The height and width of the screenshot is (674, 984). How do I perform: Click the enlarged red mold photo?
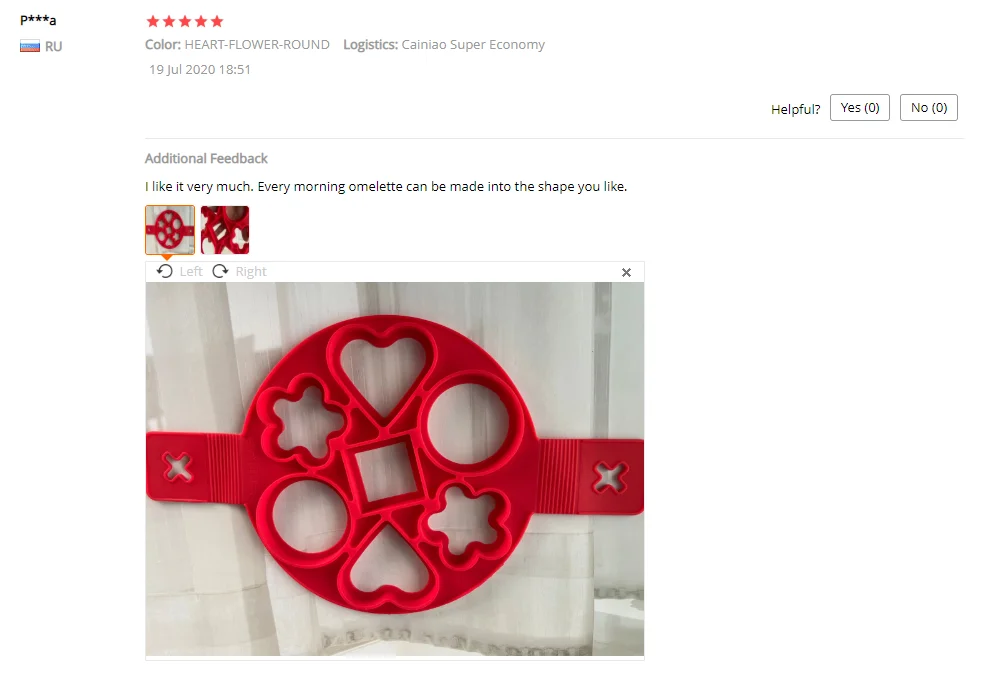[395, 469]
